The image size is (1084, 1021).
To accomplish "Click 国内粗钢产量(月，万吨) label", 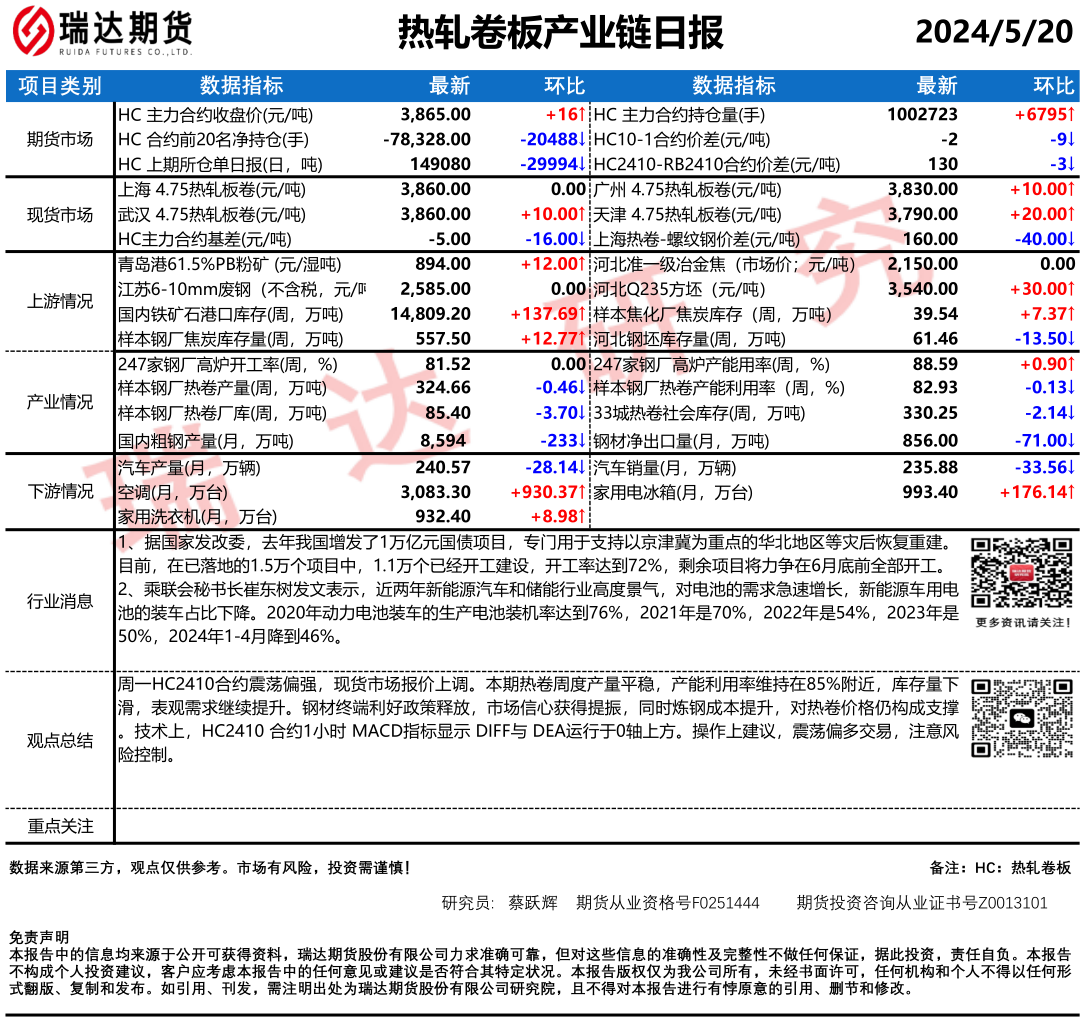I will pyautogui.click(x=205, y=441).
